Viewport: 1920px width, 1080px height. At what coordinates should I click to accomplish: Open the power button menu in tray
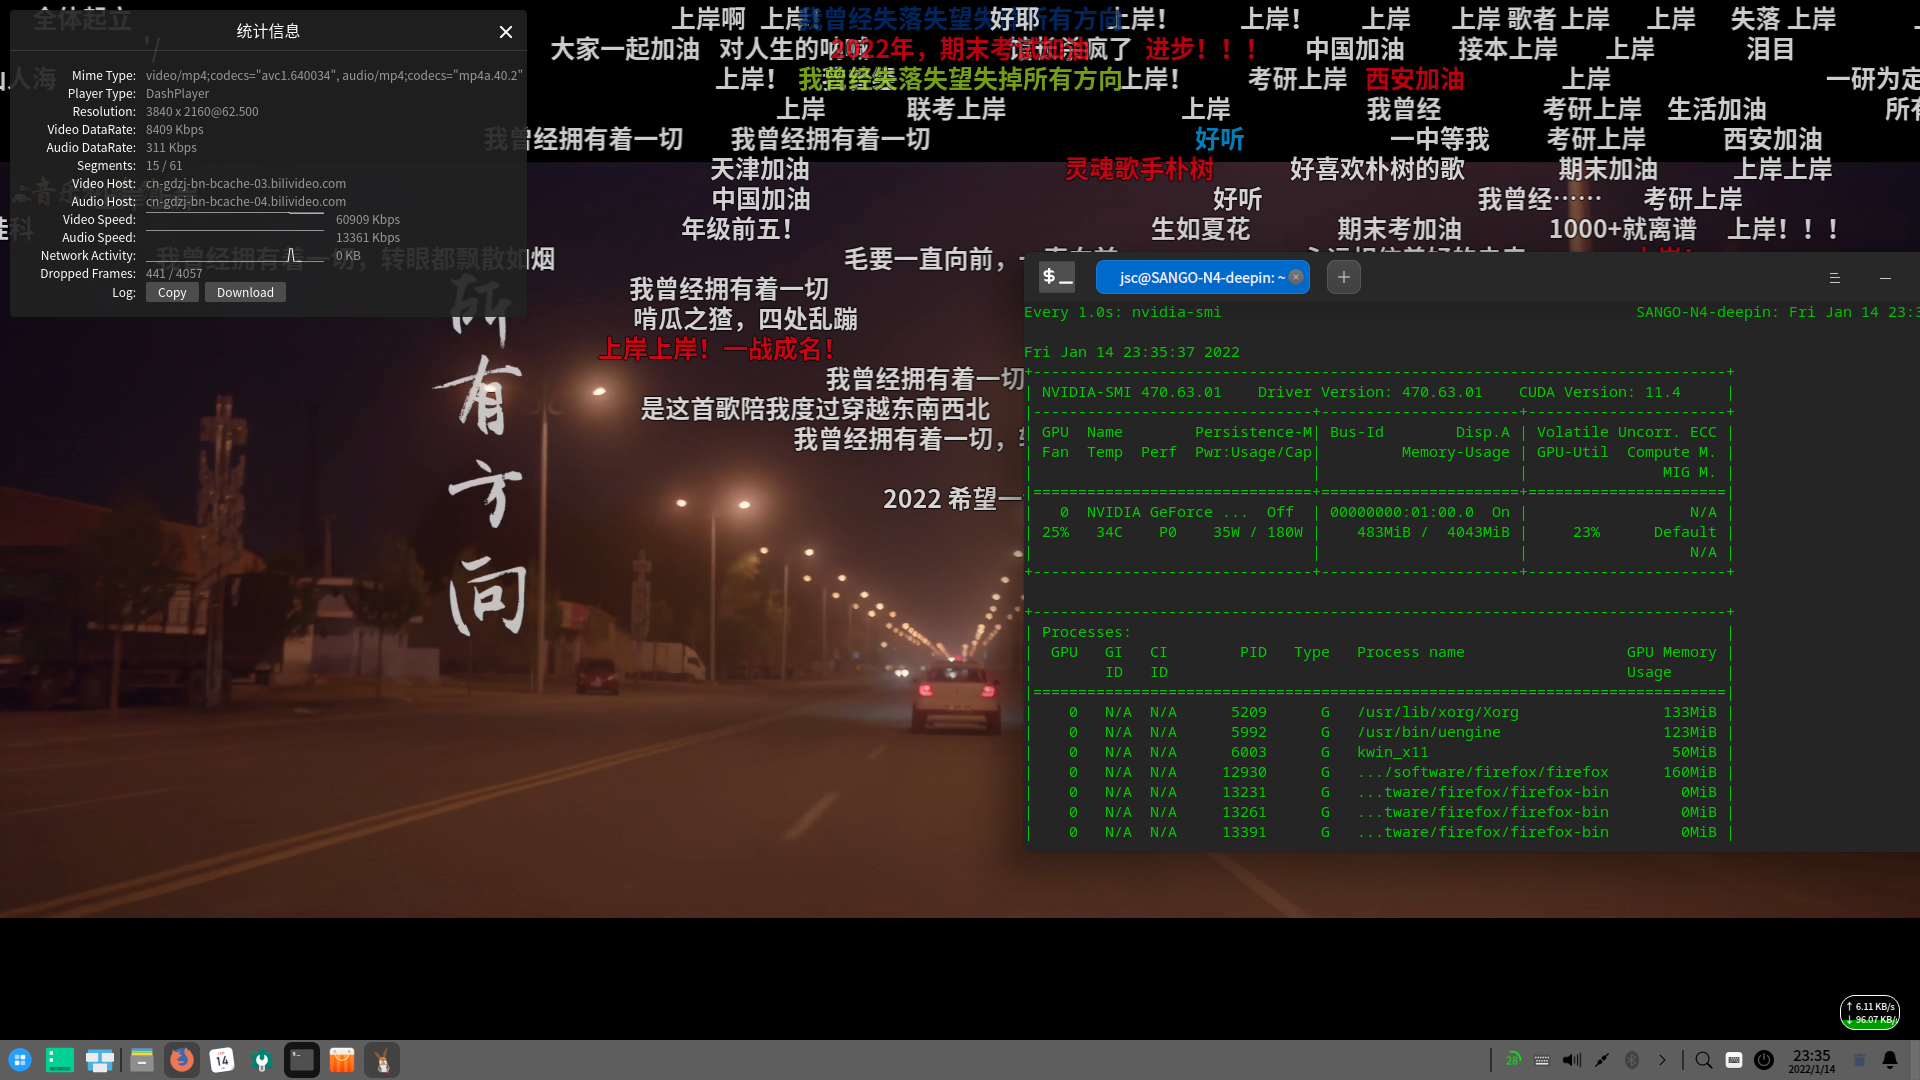tap(1764, 1060)
